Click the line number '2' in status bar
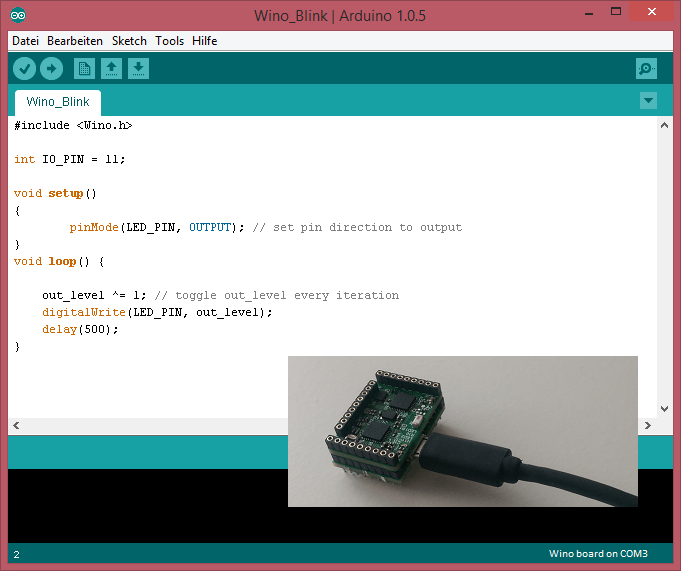 17,554
